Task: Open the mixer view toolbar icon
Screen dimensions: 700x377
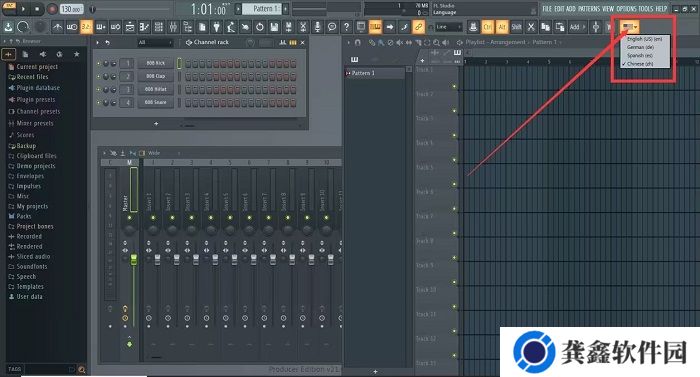Action: coord(173,27)
